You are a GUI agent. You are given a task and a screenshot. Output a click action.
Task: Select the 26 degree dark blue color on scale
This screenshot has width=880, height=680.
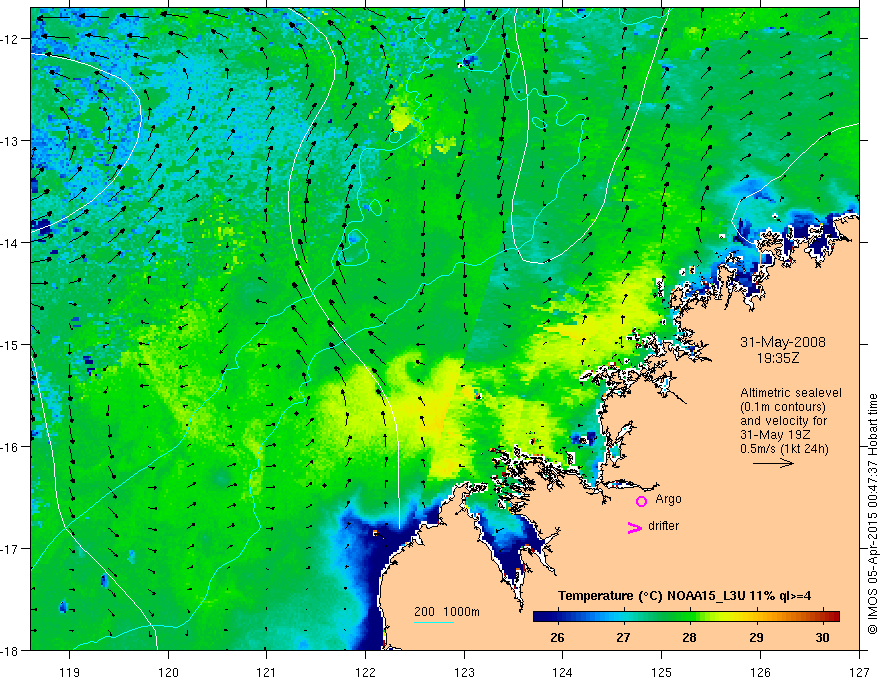pos(557,617)
